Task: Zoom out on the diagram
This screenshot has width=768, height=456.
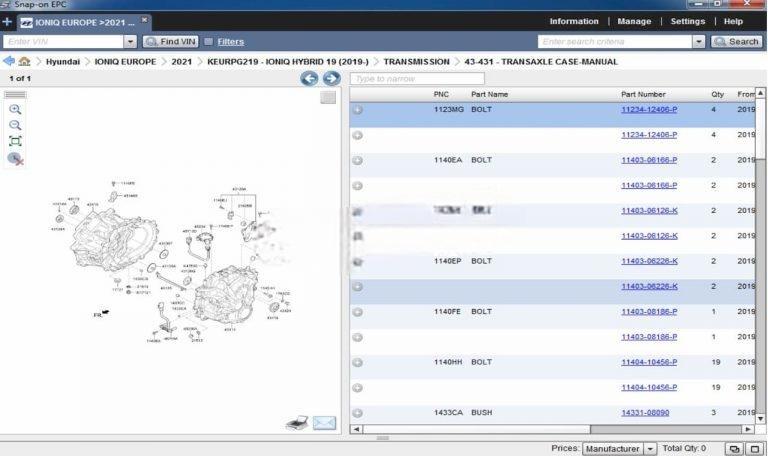Action: click(x=15, y=125)
